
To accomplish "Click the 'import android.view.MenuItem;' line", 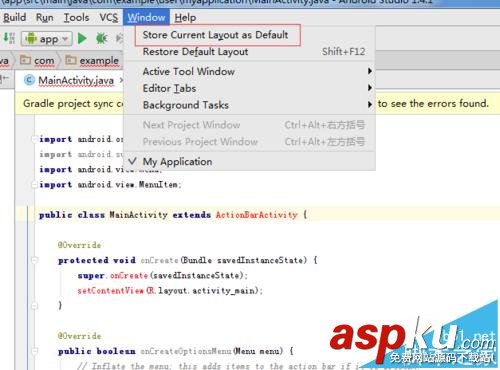I will pyautogui.click(x=110, y=185).
